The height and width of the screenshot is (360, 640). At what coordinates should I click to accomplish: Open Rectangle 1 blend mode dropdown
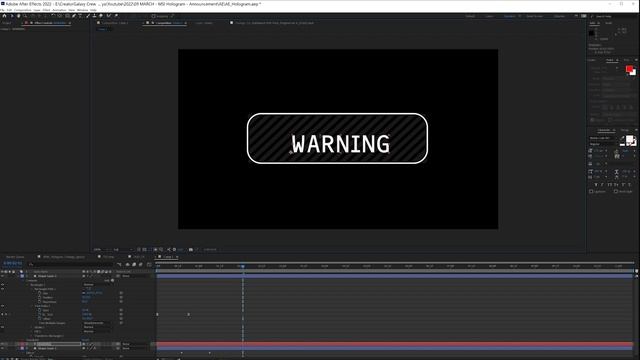pyautogui.click(x=96, y=285)
